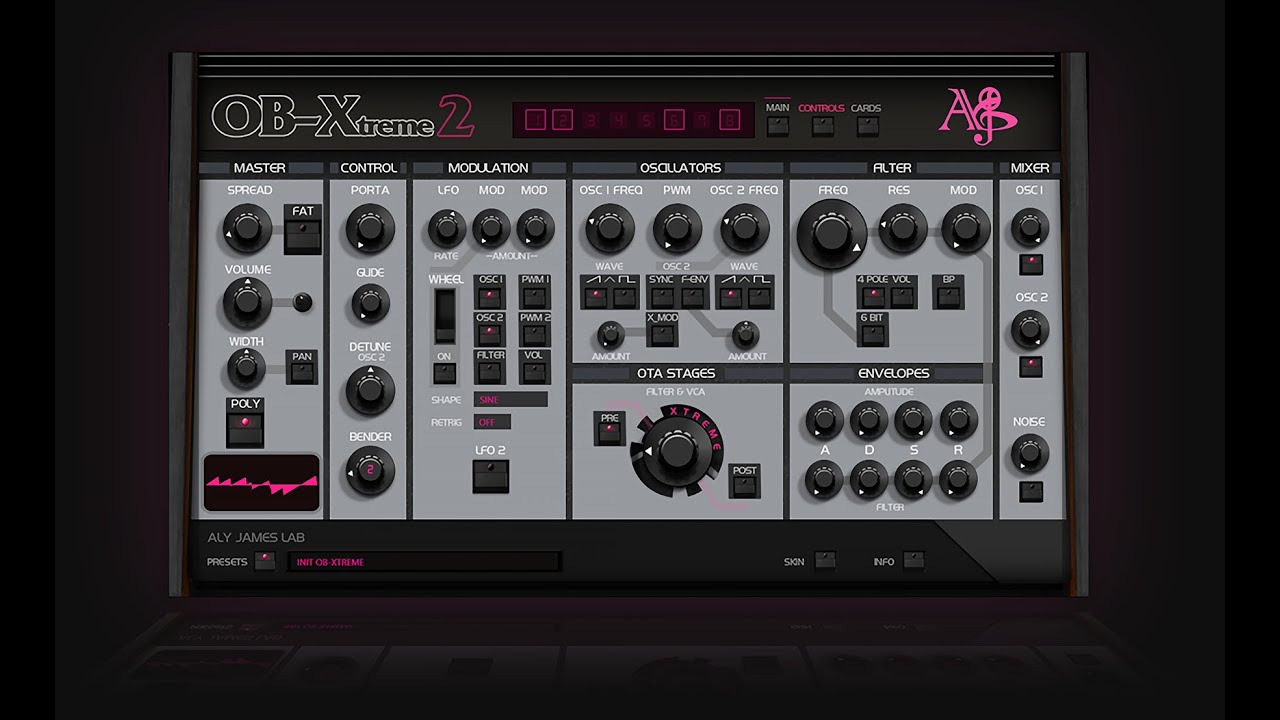
Task: Click the master VOLUME knob
Action: tap(247, 303)
